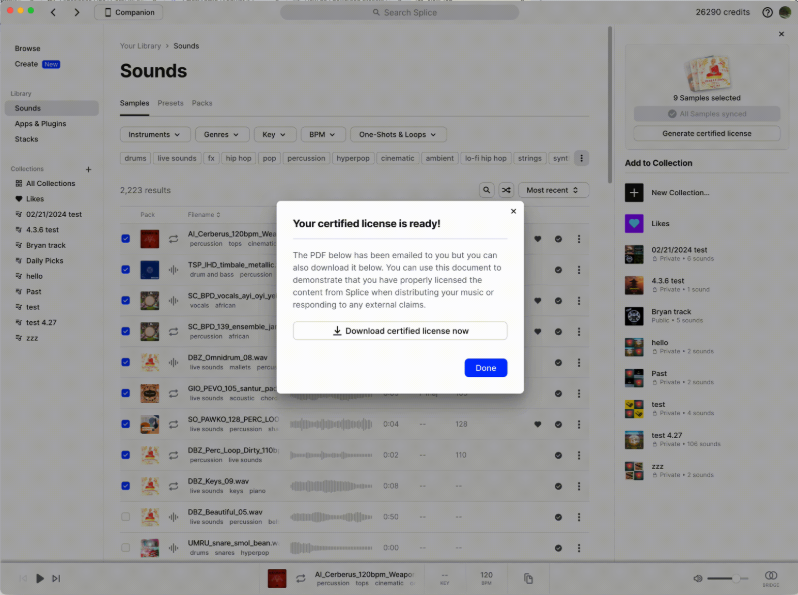This screenshot has height=595, width=798.
Task: Go forward with the navigation arrow
Action: tap(77, 12)
